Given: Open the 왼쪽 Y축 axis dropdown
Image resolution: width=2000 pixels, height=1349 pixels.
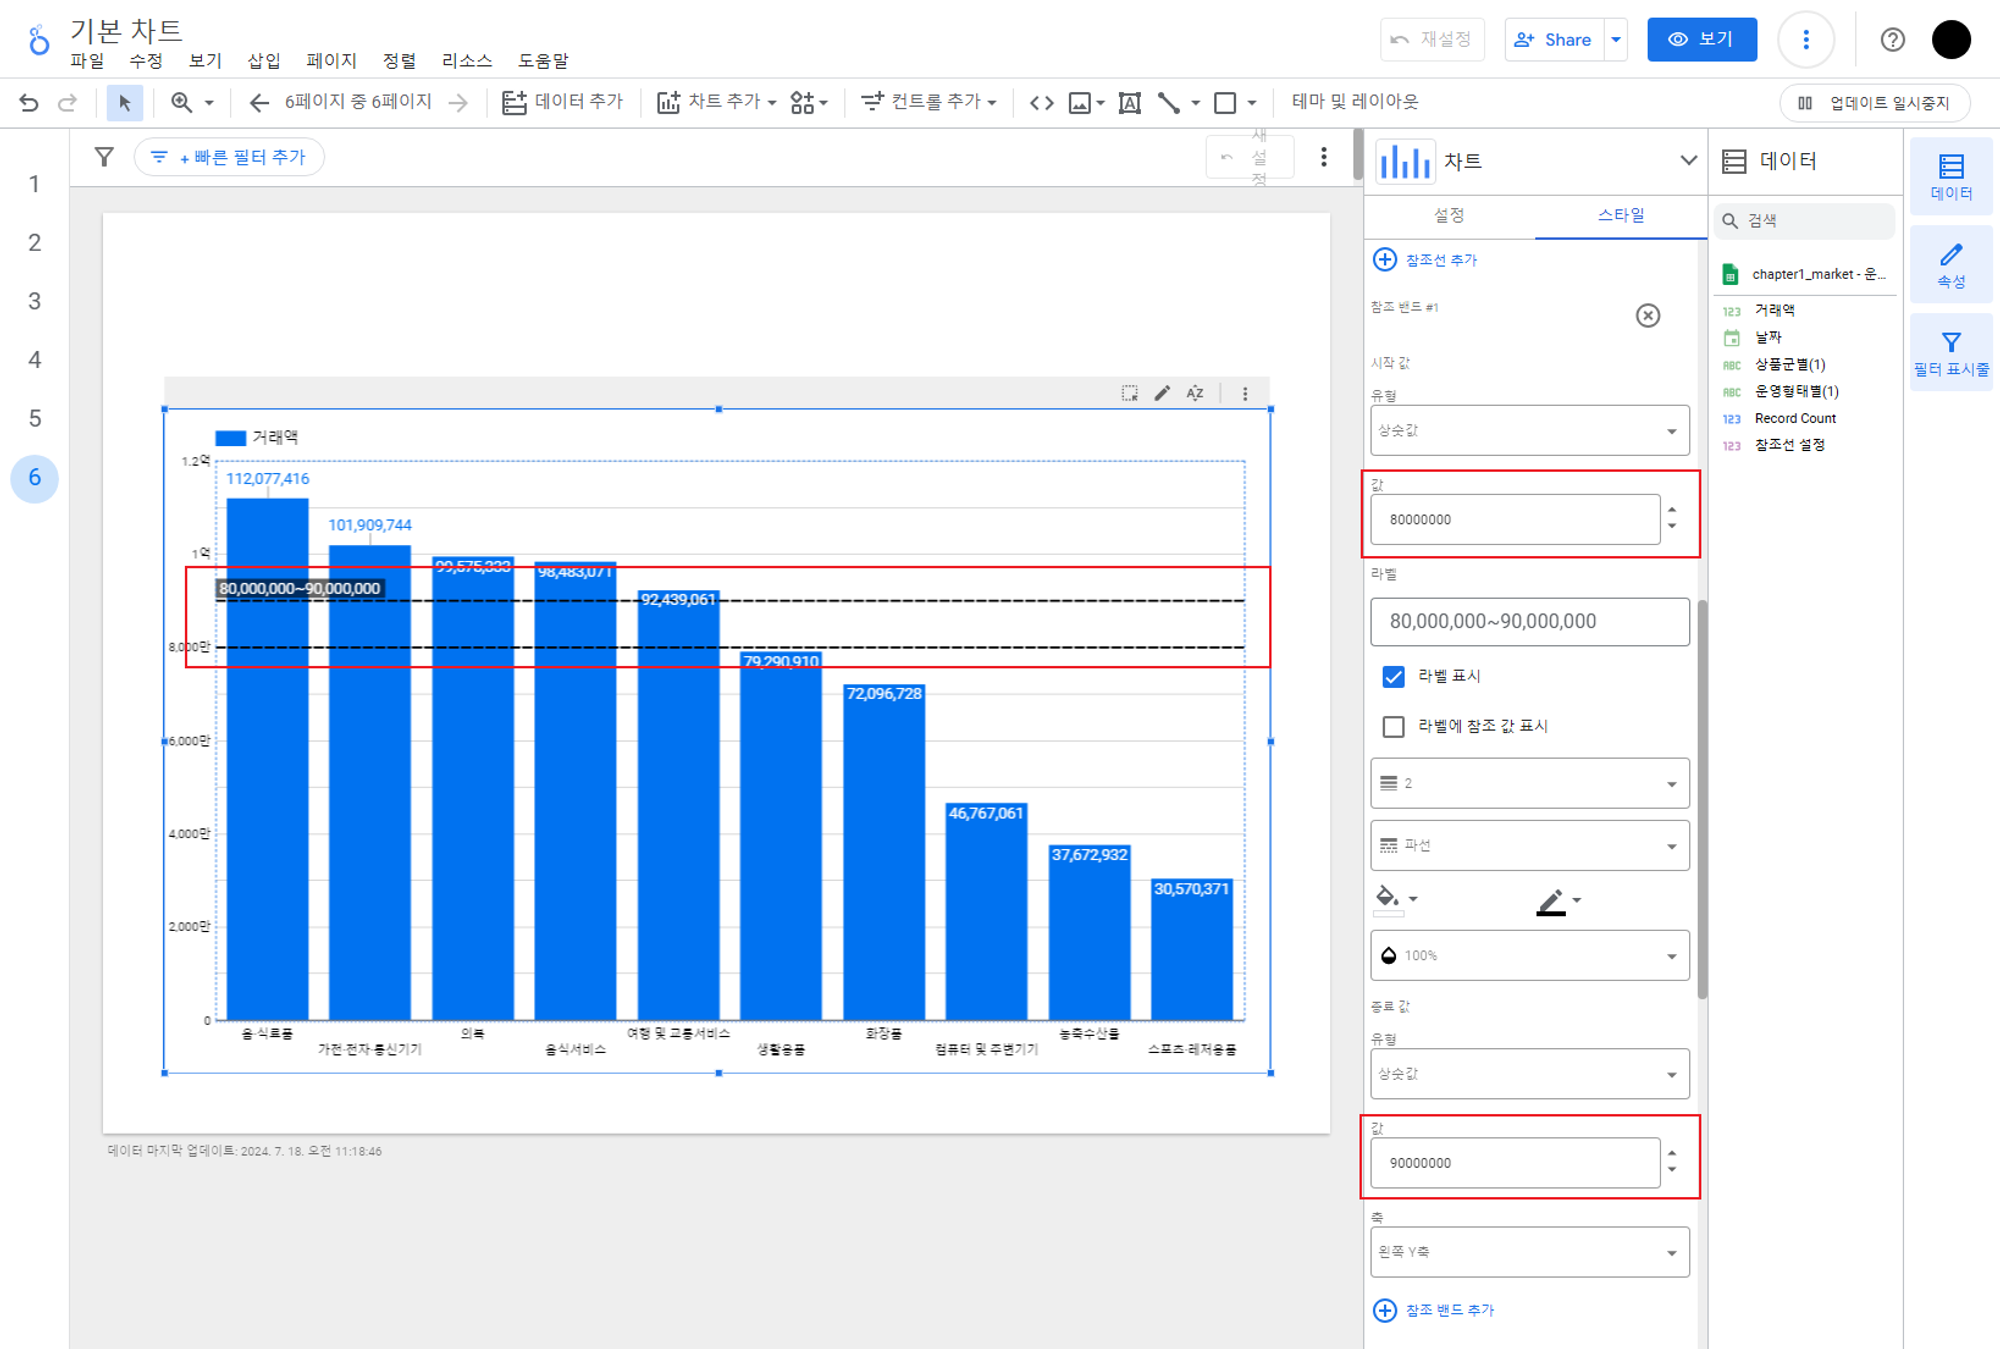Looking at the screenshot, I should (1529, 1252).
